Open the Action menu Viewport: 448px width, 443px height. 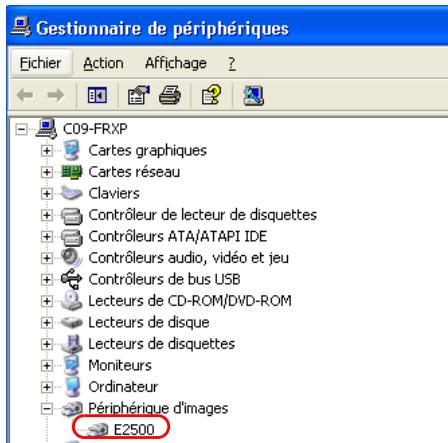pos(103,63)
